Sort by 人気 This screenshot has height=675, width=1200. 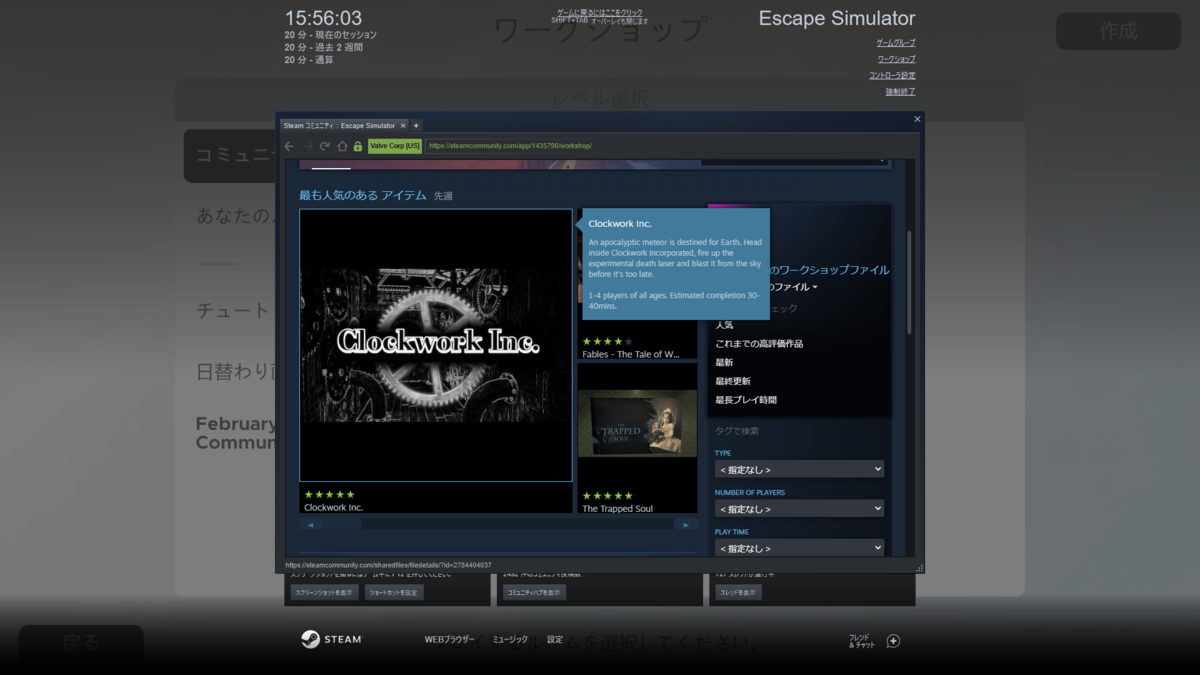pos(724,325)
